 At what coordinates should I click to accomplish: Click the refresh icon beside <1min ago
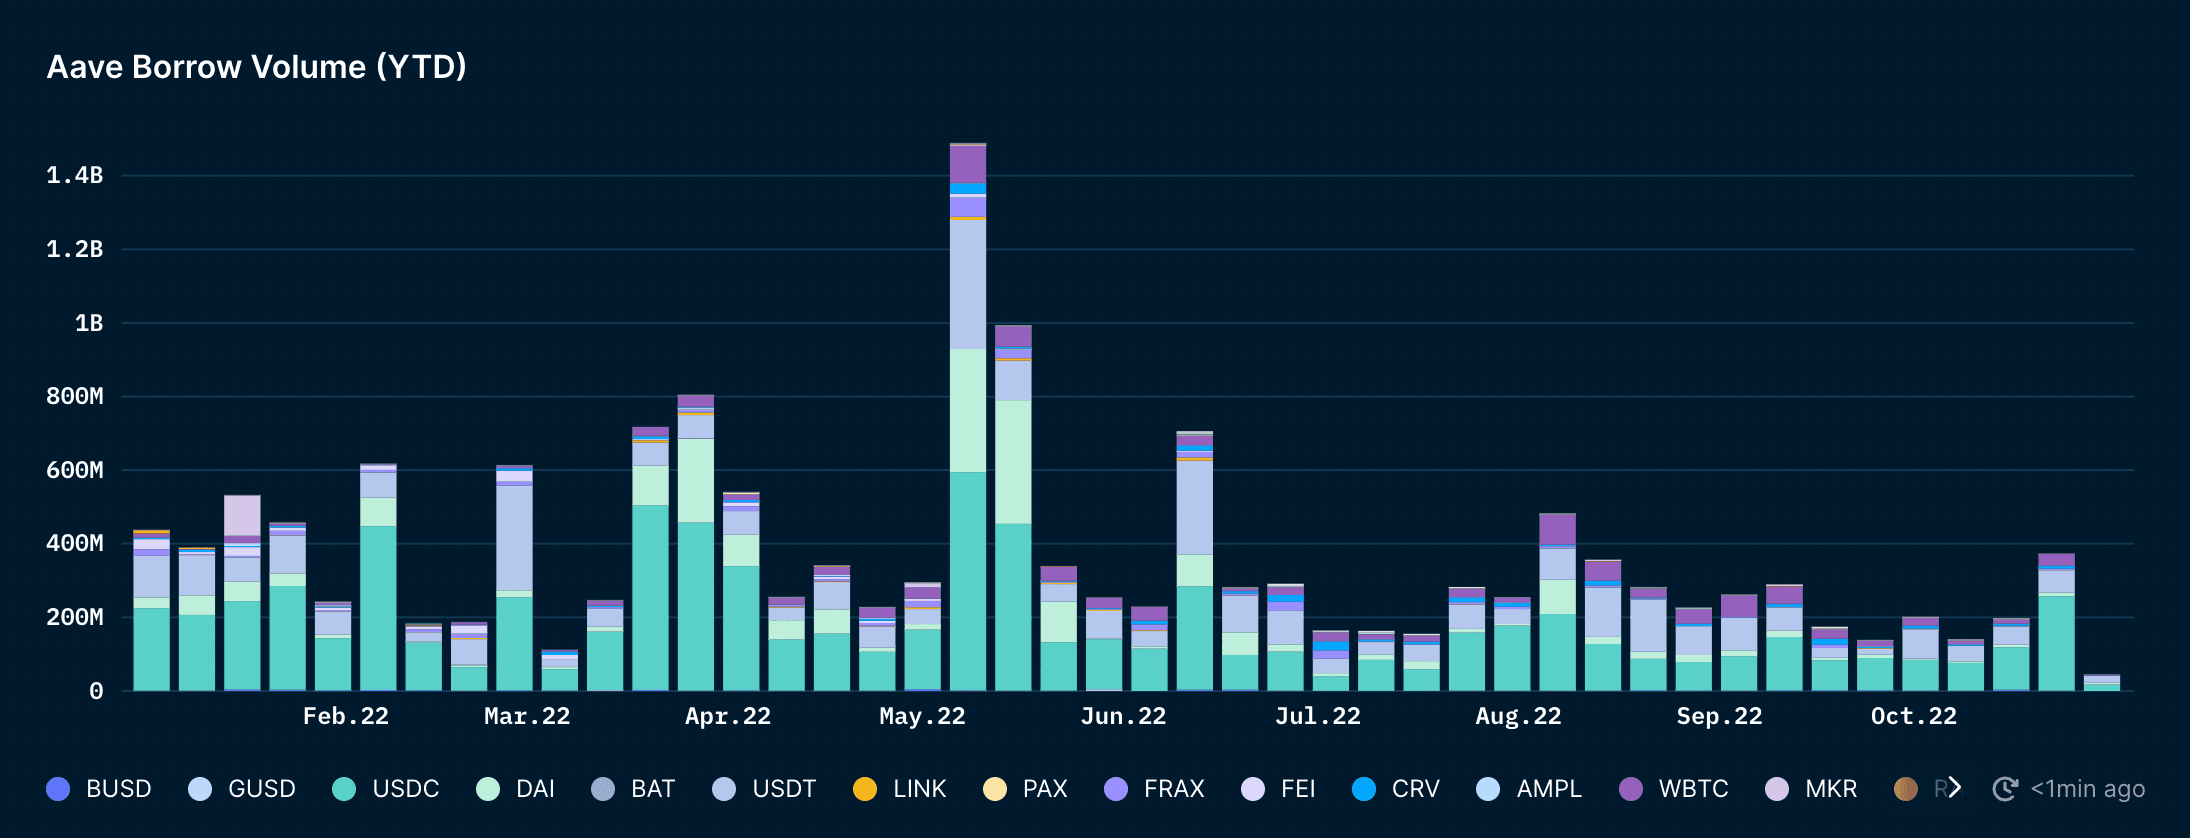point(2005,789)
